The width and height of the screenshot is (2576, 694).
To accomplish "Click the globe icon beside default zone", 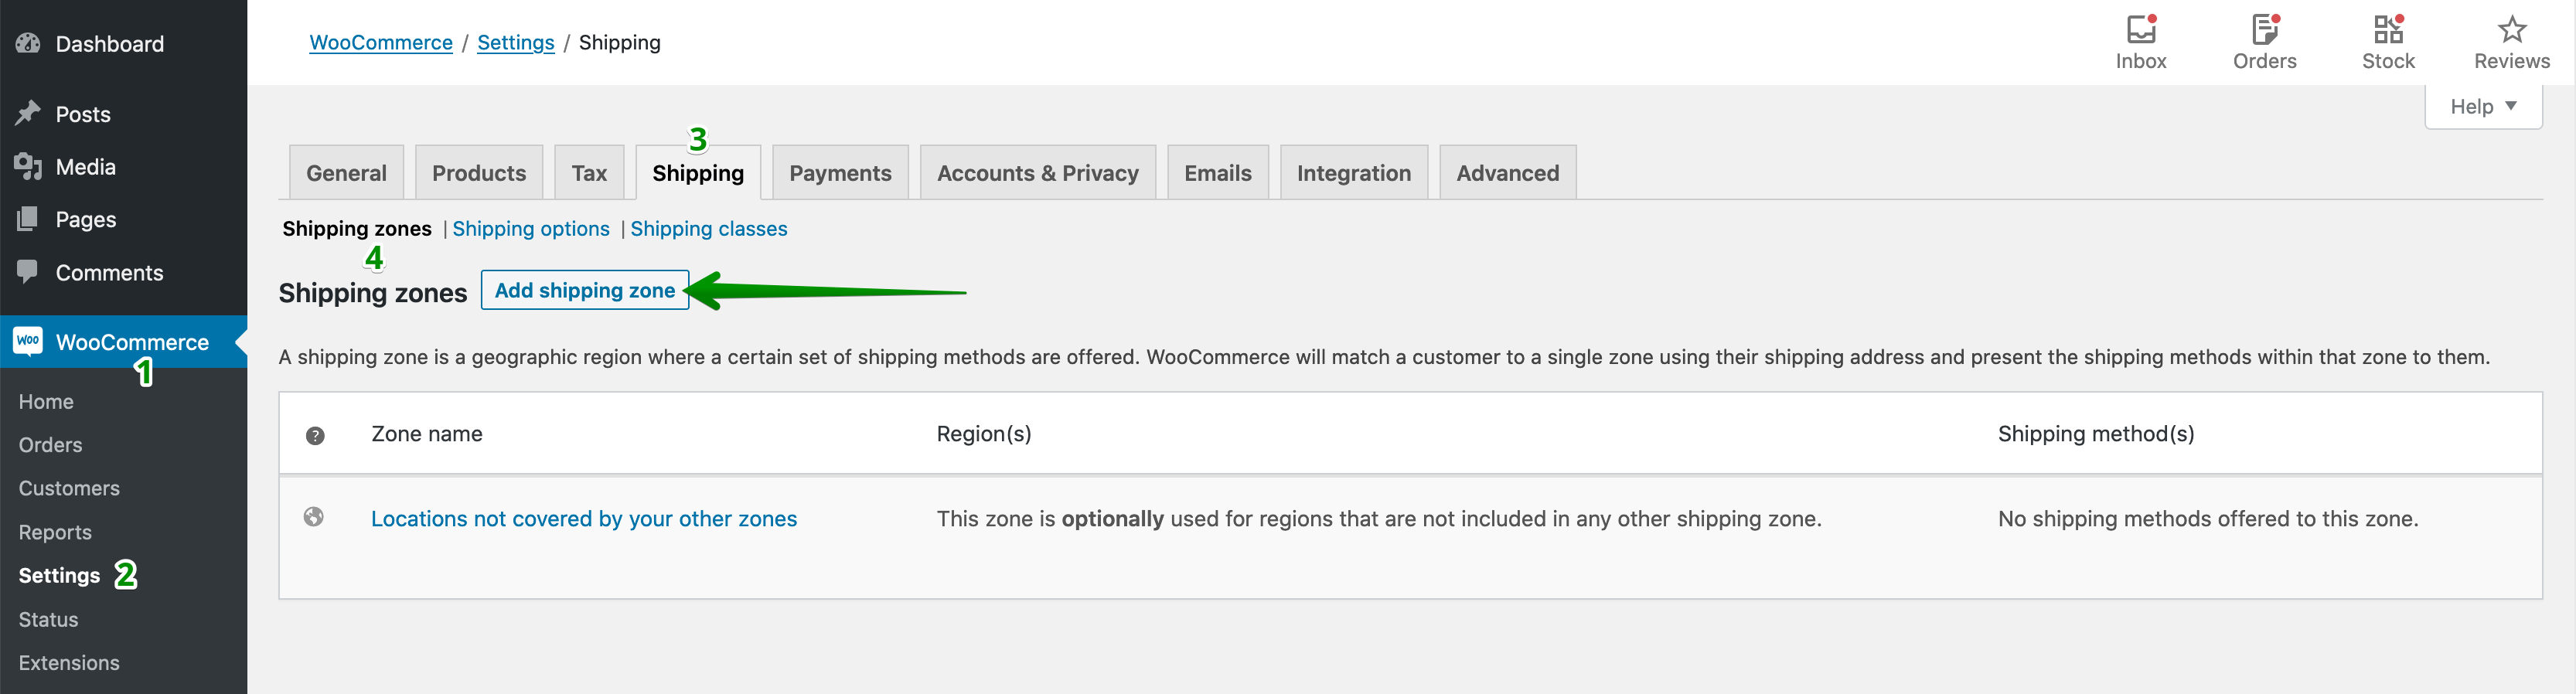I will click(314, 517).
